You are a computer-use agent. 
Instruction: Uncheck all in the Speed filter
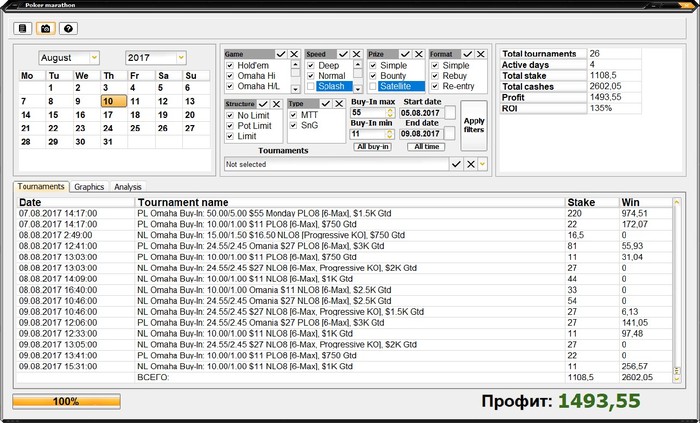(357, 54)
